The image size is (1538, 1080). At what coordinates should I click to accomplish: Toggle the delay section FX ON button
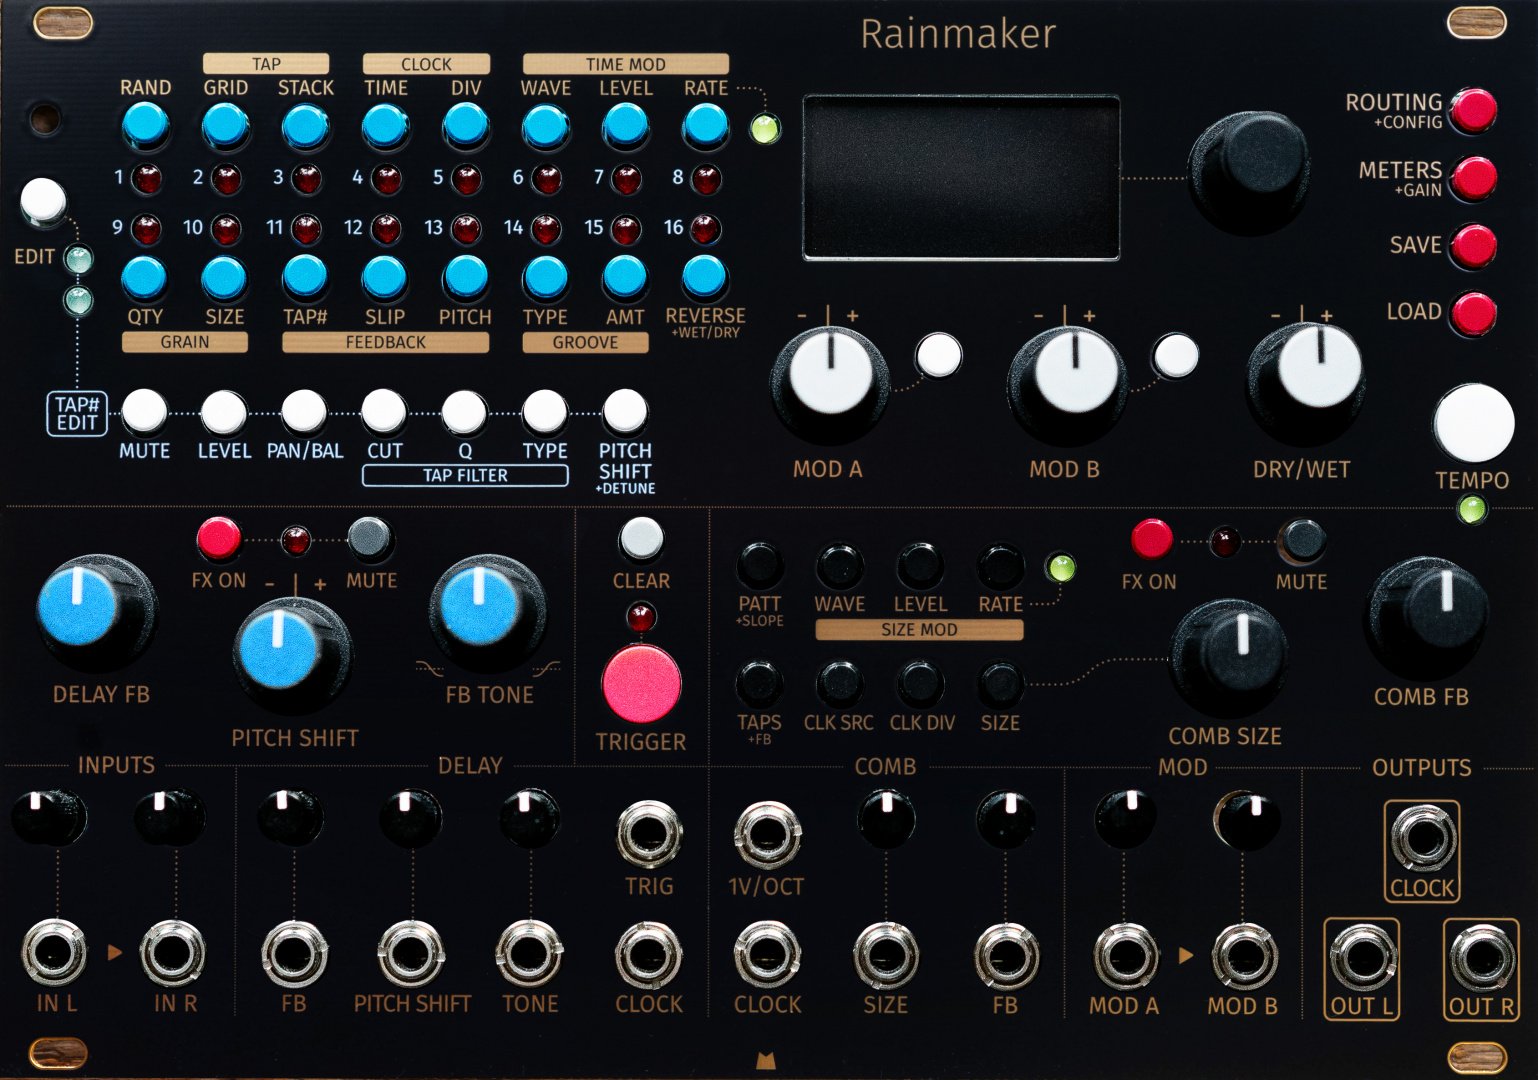(x=218, y=539)
